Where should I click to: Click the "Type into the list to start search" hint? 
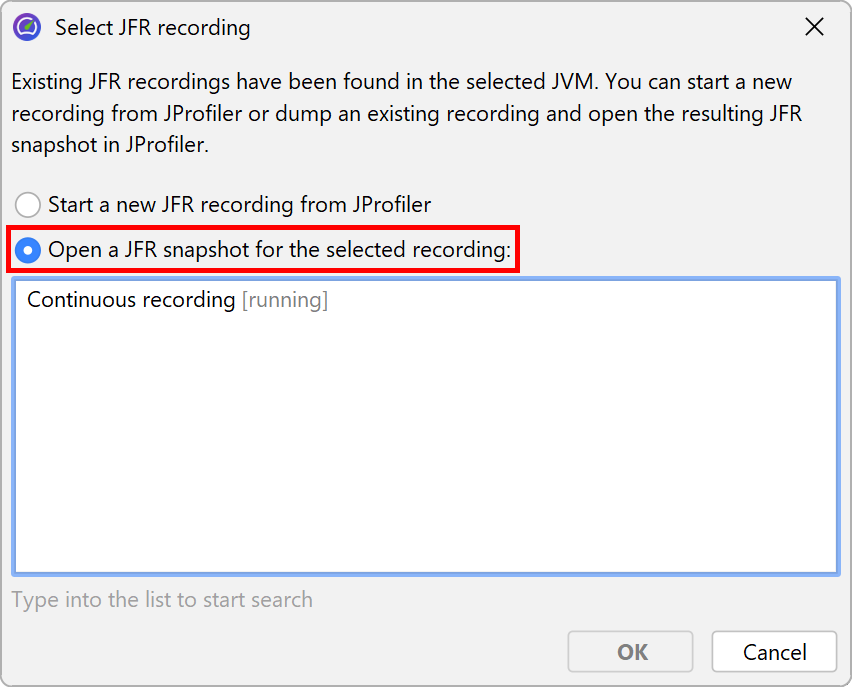click(x=162, y=600)
